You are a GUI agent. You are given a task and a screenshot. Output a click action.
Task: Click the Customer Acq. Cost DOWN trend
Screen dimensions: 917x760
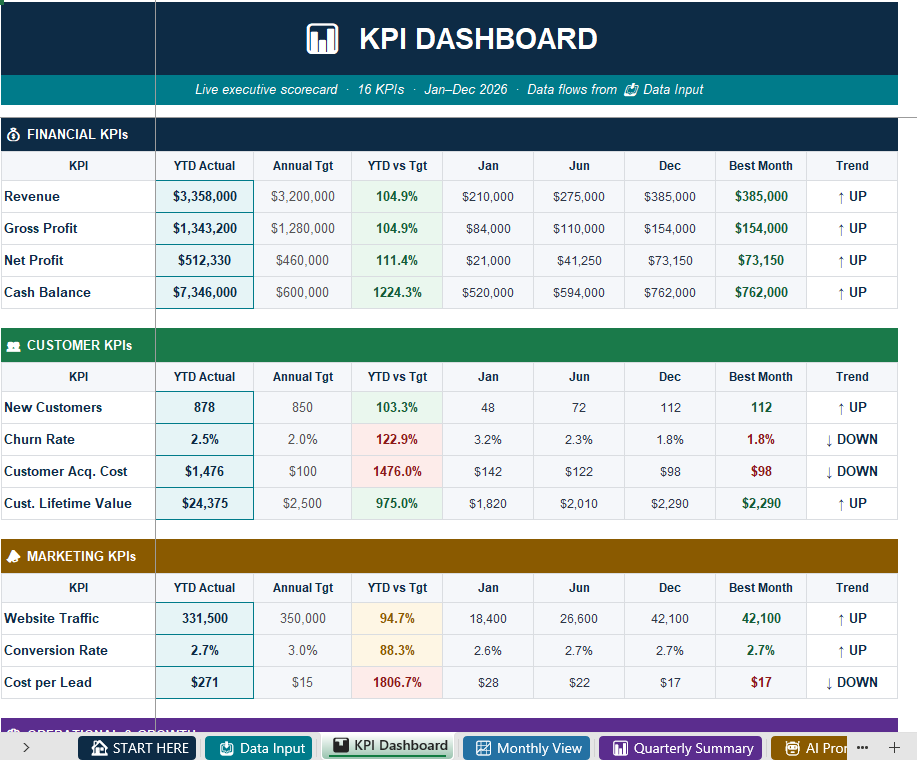[852, 471]
